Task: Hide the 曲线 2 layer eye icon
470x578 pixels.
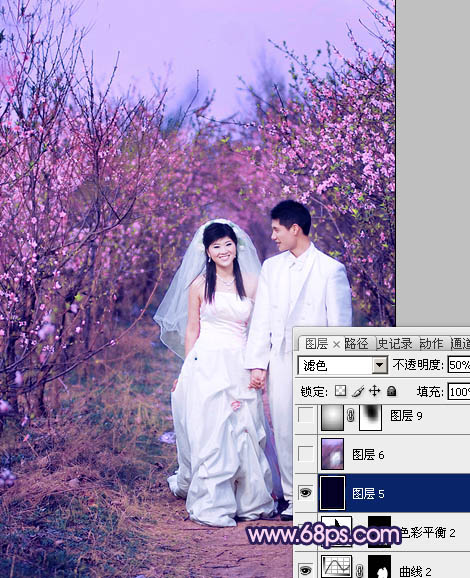Action: [306, 570]
